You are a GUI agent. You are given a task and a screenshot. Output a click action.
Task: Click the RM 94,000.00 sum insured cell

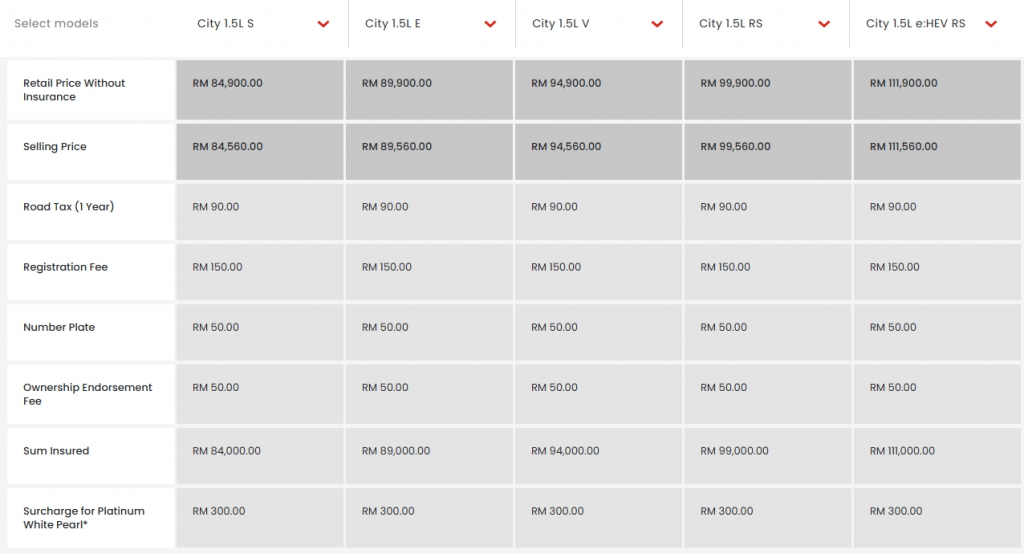pos(565,451)
